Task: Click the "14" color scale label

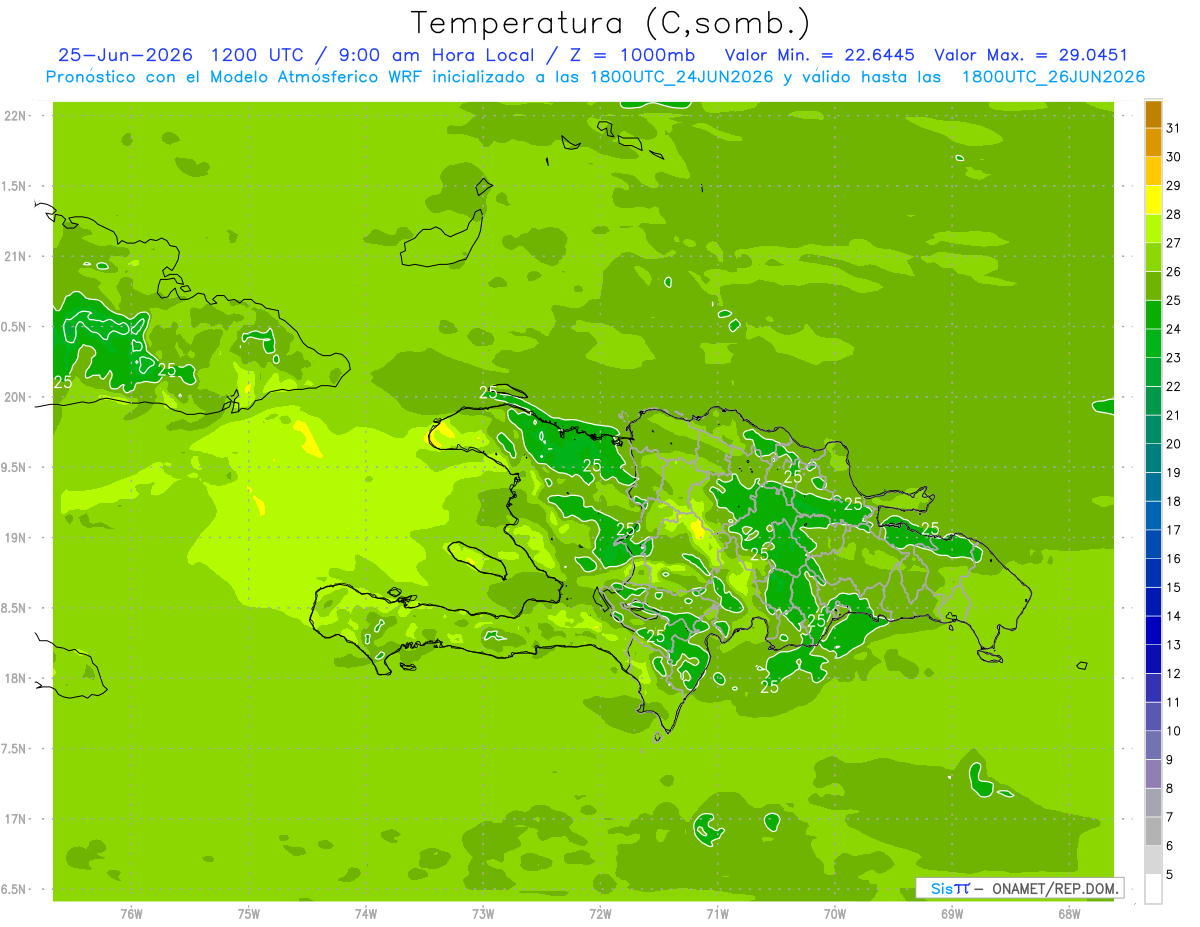Action: point(1174,617)
